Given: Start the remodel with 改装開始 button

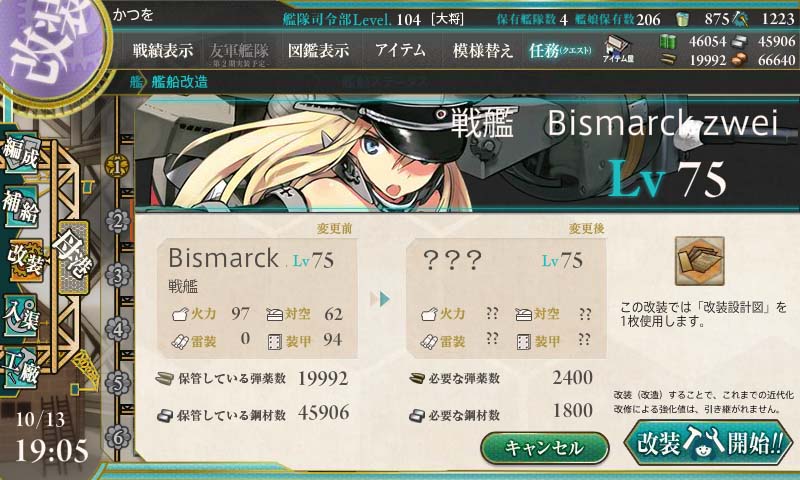Looking at the screenshot, I should point(709,443).
